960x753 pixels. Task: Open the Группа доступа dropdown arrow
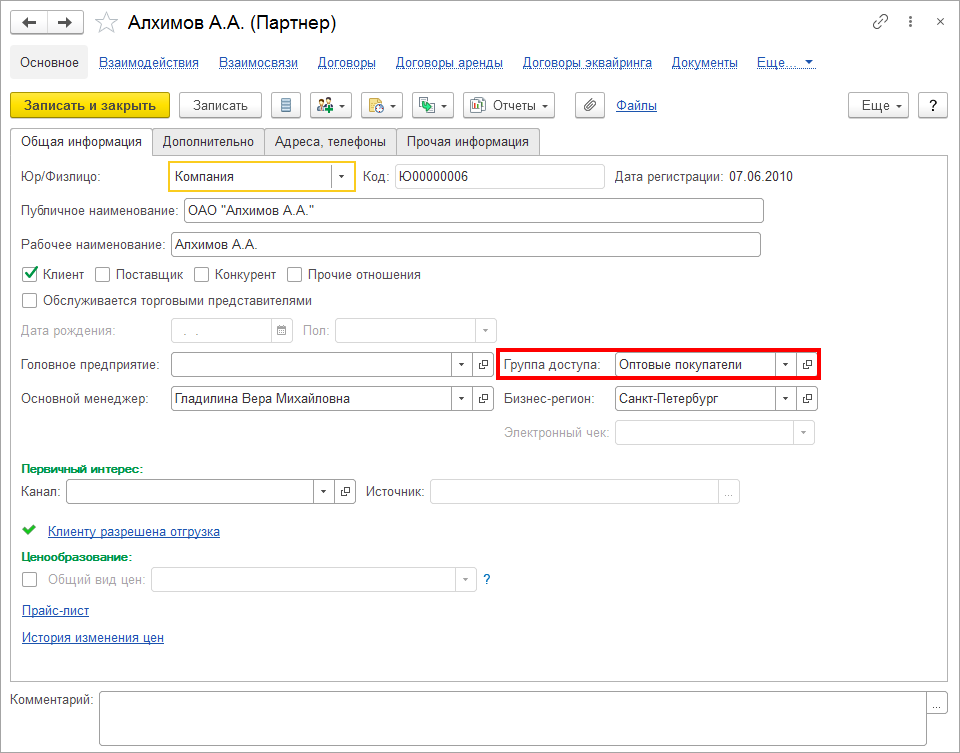[x=785, y=365]
